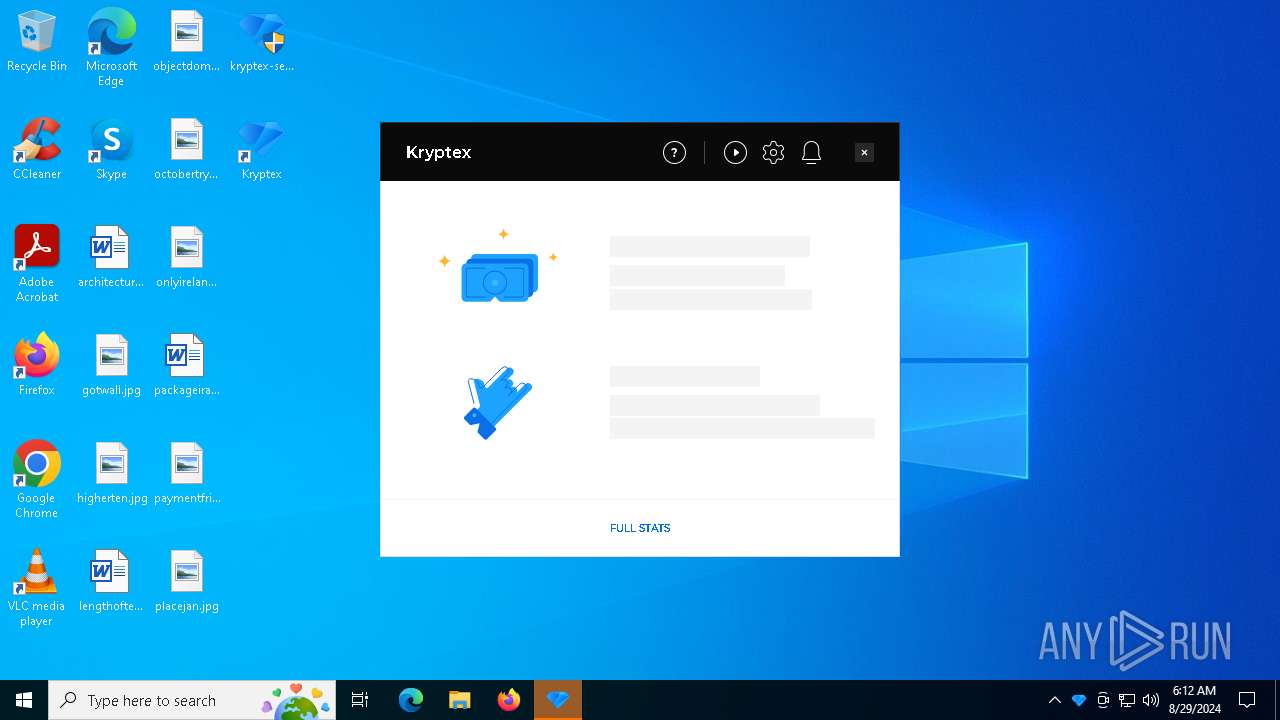Close the Kryptex window

coord(864,152)
